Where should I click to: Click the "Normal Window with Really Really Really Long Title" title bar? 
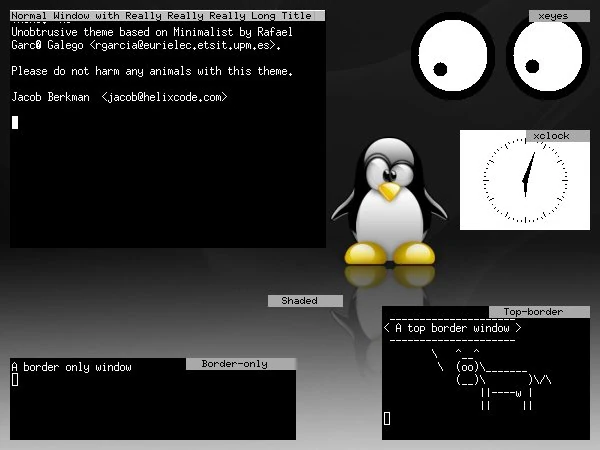coord(167,16)
